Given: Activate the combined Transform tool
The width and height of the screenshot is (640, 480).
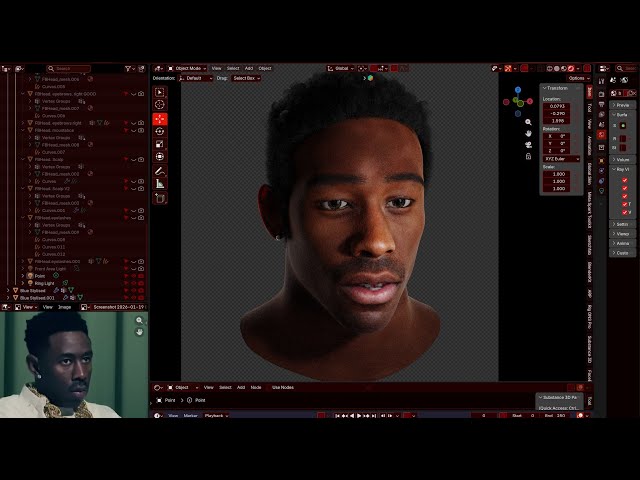Looking at the screenshot, I should point(160,157).
